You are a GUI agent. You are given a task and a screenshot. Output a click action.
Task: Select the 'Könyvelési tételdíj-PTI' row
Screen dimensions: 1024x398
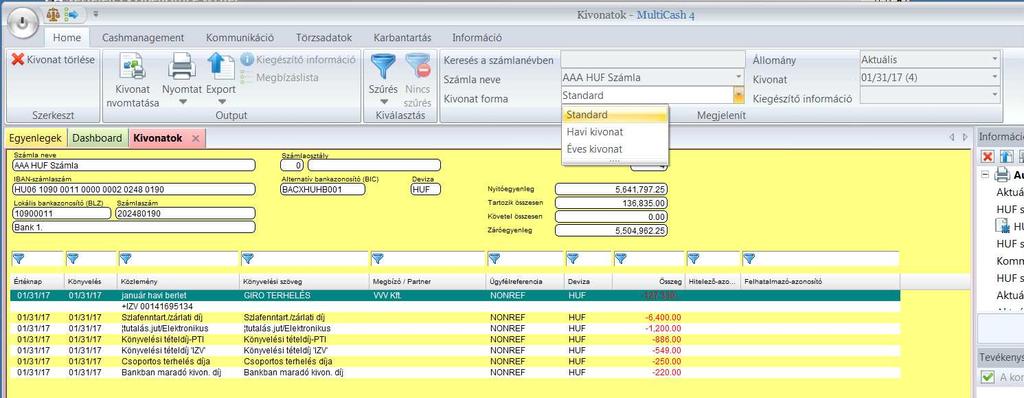(455, 339)
